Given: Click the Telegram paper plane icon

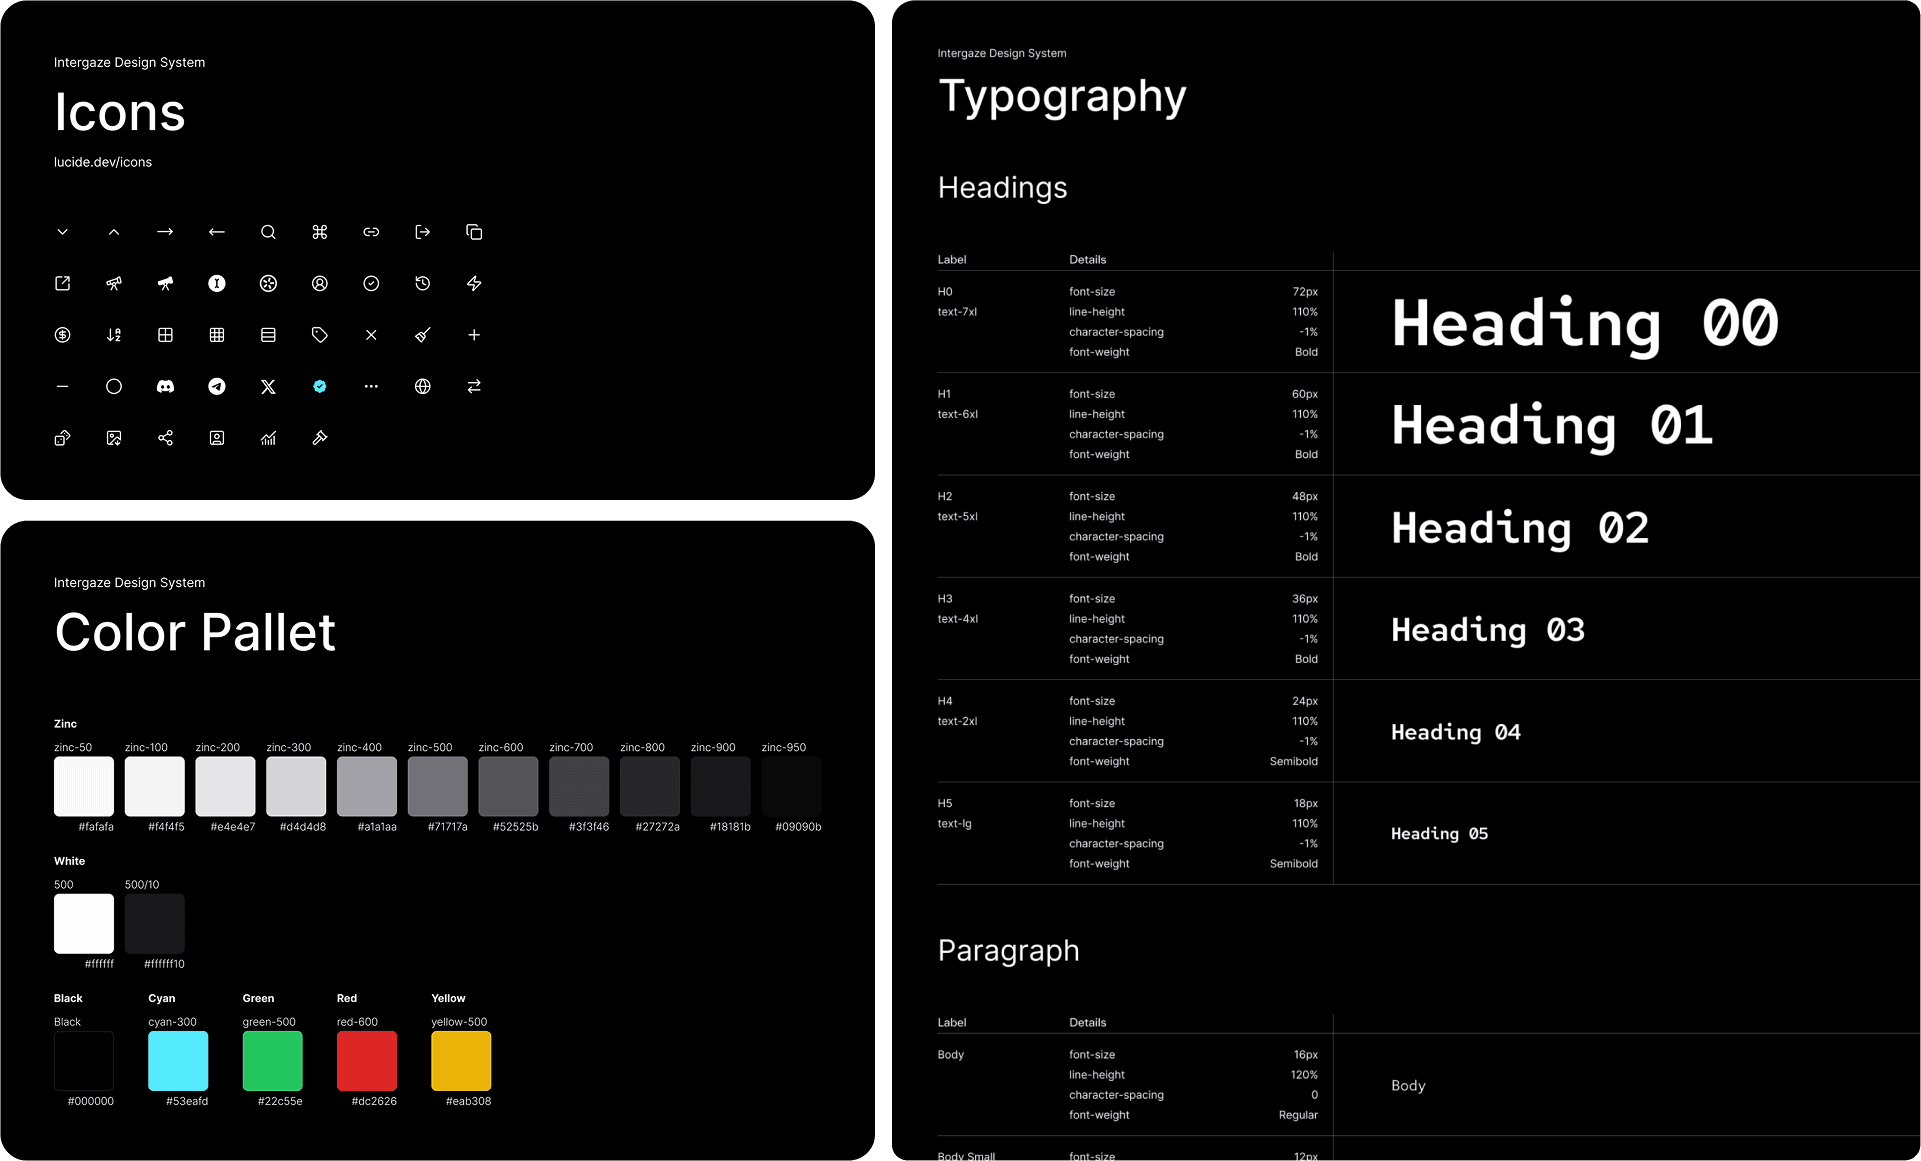Looking at the screenshot, I should pos(217,386).
